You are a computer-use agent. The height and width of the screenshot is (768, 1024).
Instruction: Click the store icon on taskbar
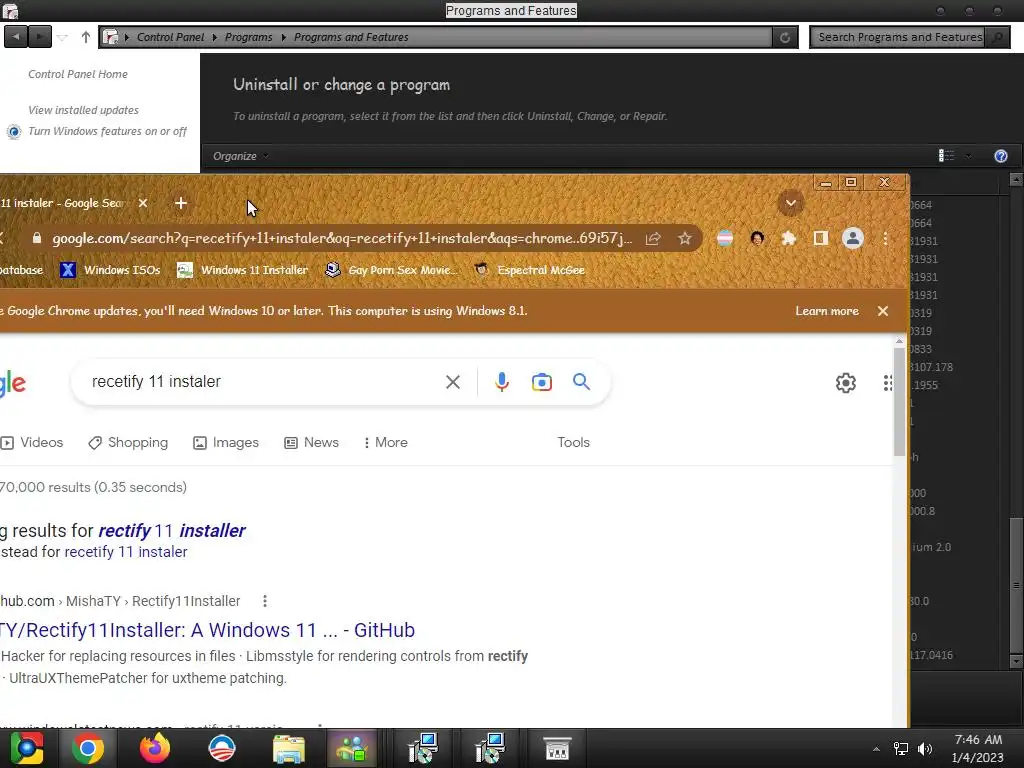click(x=557, y=748)
